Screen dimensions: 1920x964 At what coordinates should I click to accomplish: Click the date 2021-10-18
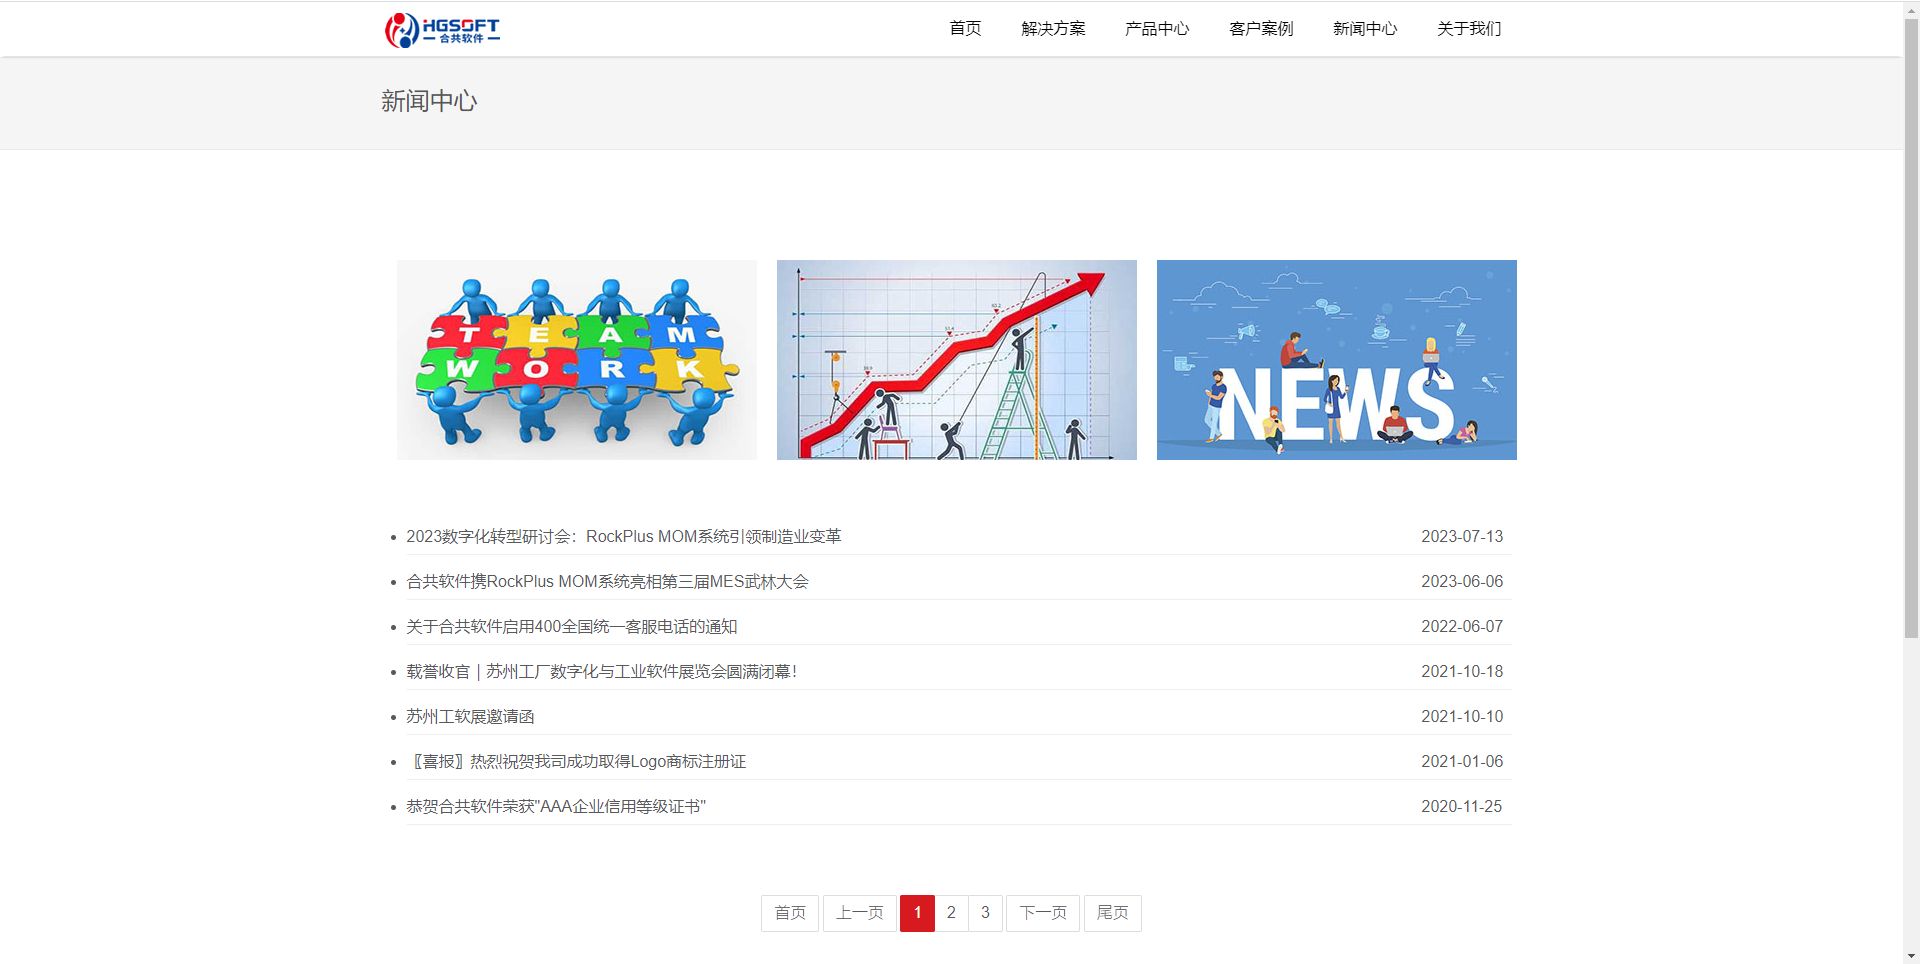pyautogui.click(x=1462, y=672)
